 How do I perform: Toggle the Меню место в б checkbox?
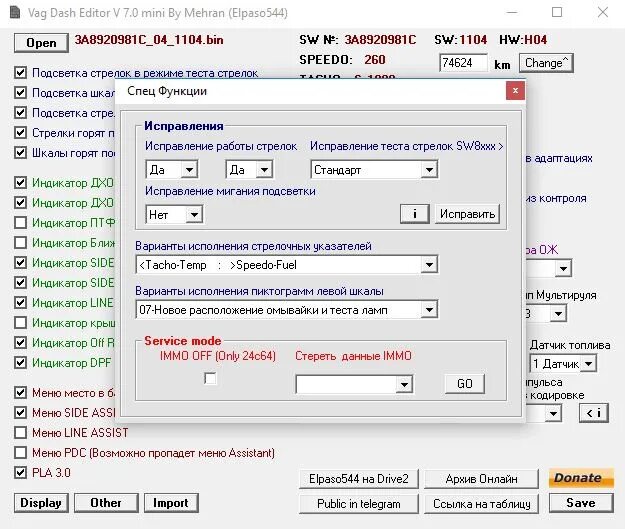[20, 392]
